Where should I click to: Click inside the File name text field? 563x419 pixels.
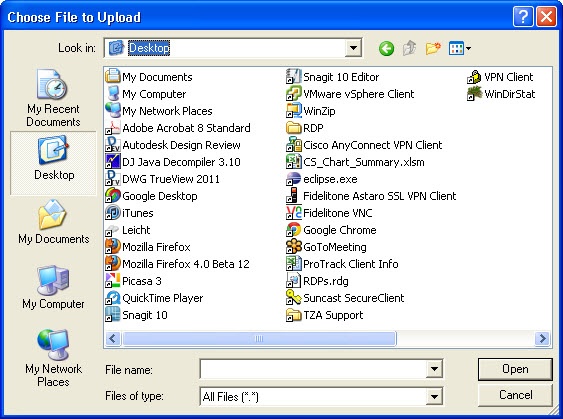tap(313, 369)
